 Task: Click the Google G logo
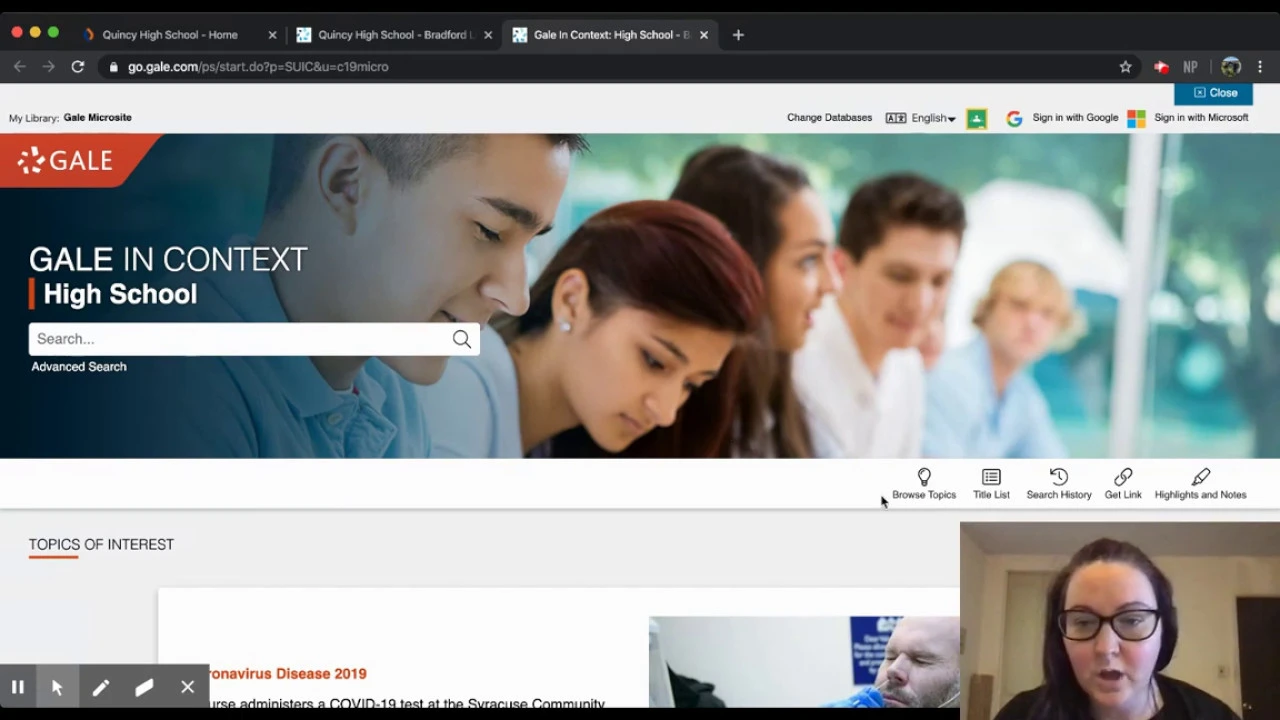click(1014, 118)
